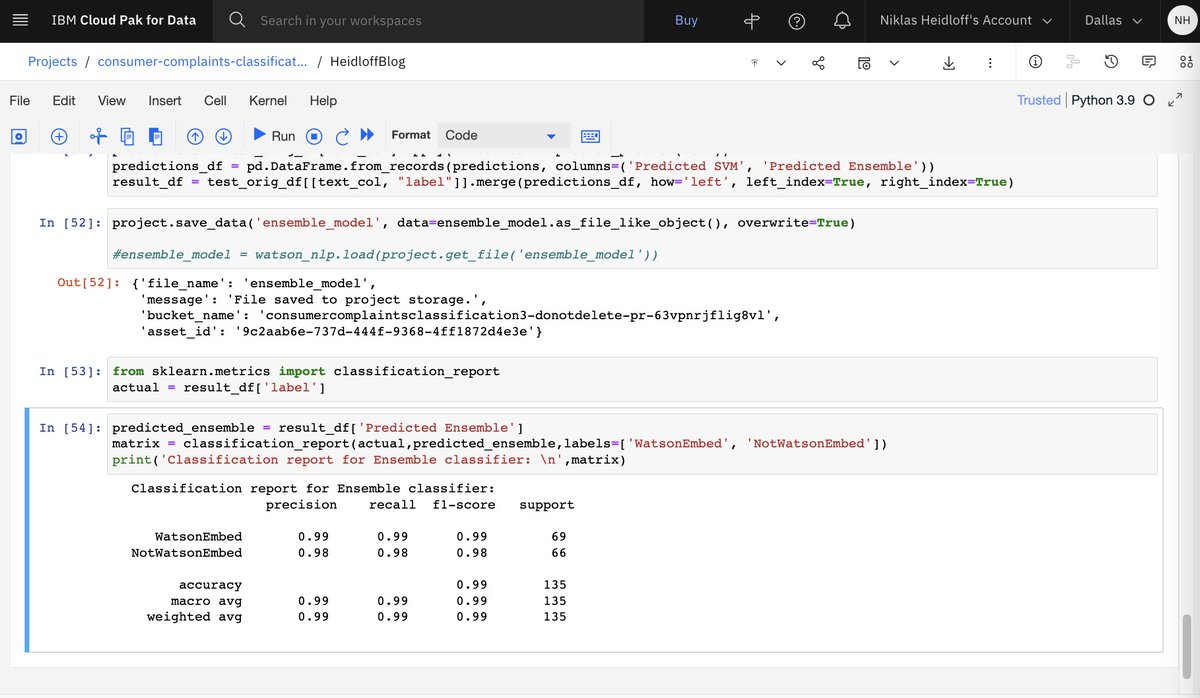Click the save notebook icon in toolbar
Screen dimensions: 1200x698
pyautogui.click(x=20, y=135)
